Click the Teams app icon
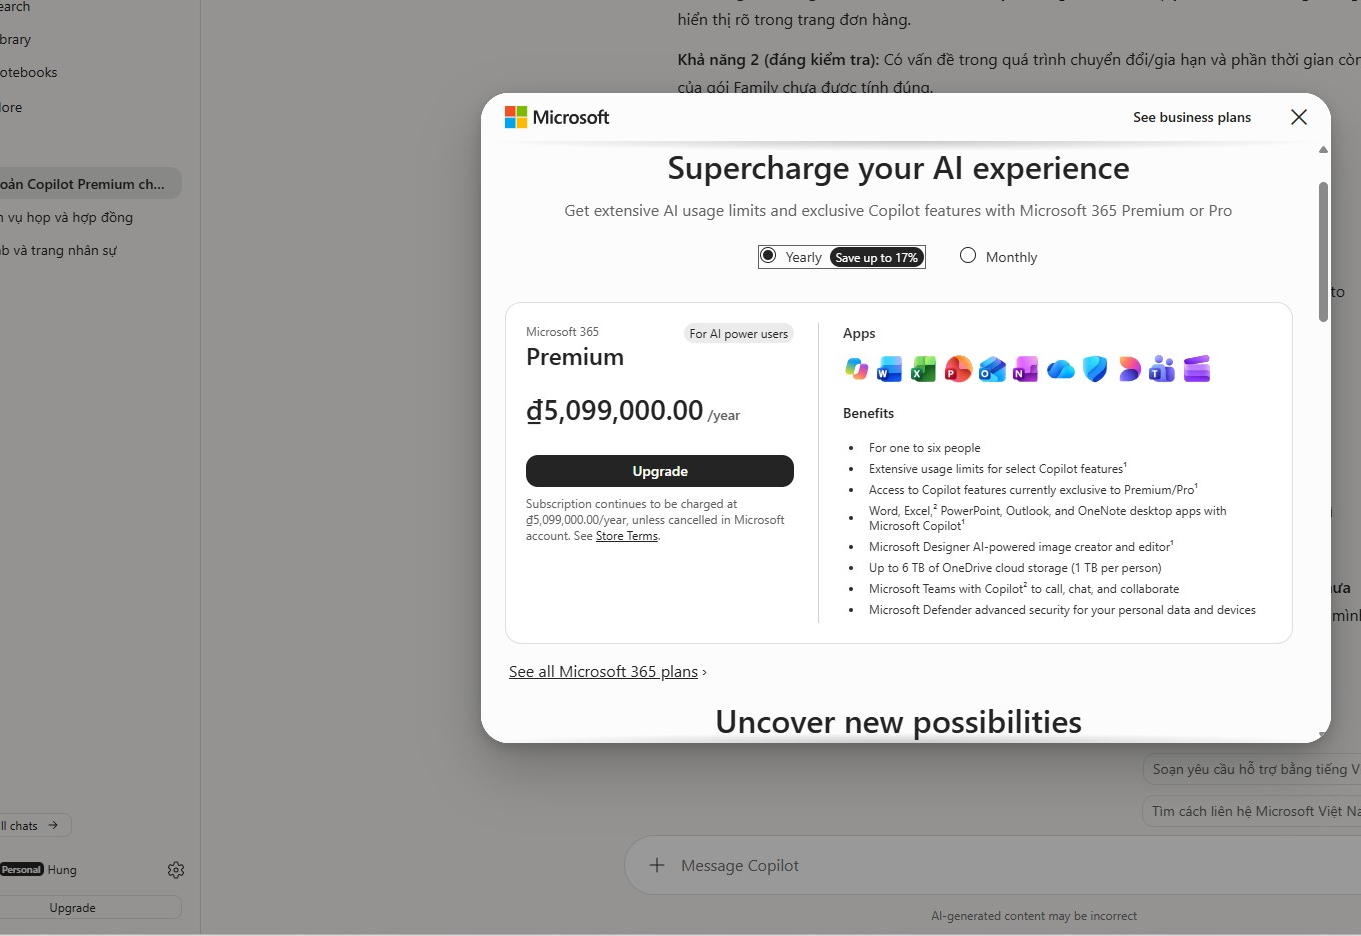Viewport: 1361px width, 936px height. click(1162, 369)
